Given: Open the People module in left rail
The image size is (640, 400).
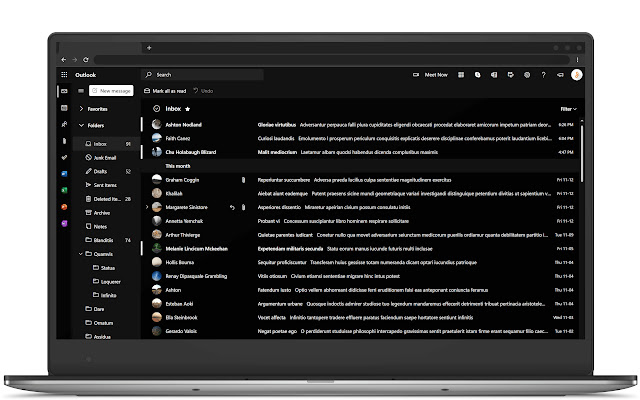Looking at the screenshot, I should (64, 124).
